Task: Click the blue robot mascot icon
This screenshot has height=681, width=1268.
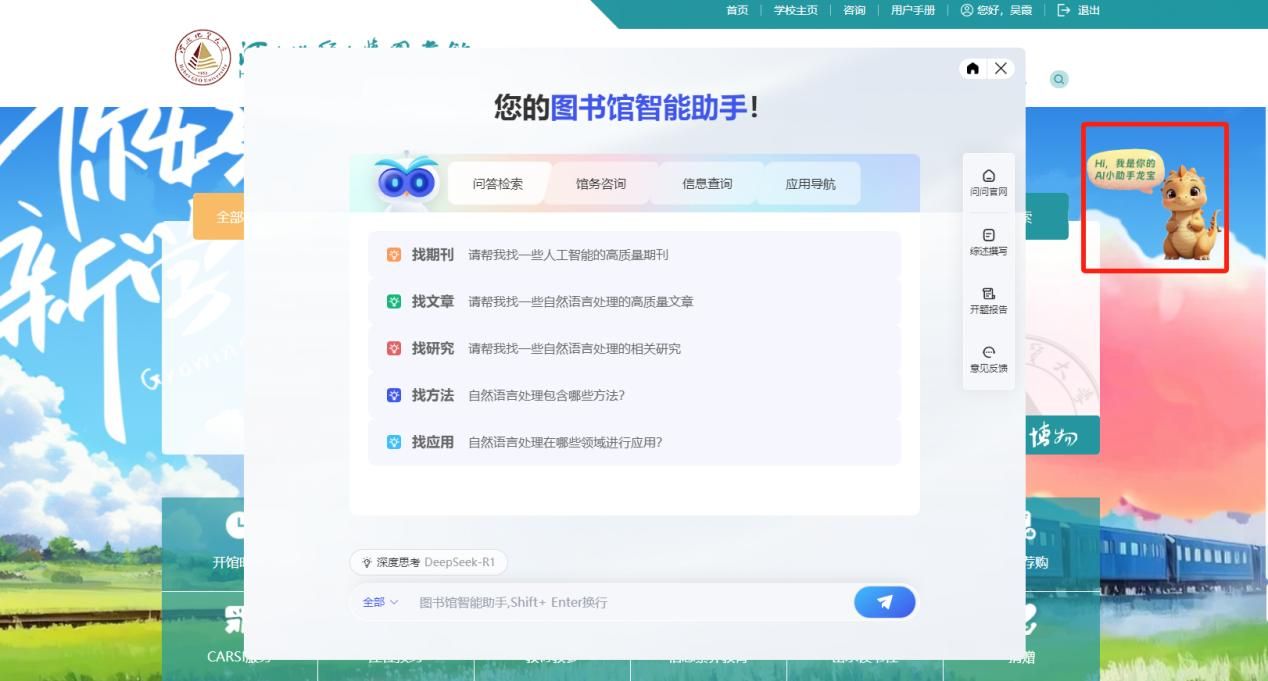Action: click(x=407, y=181)
